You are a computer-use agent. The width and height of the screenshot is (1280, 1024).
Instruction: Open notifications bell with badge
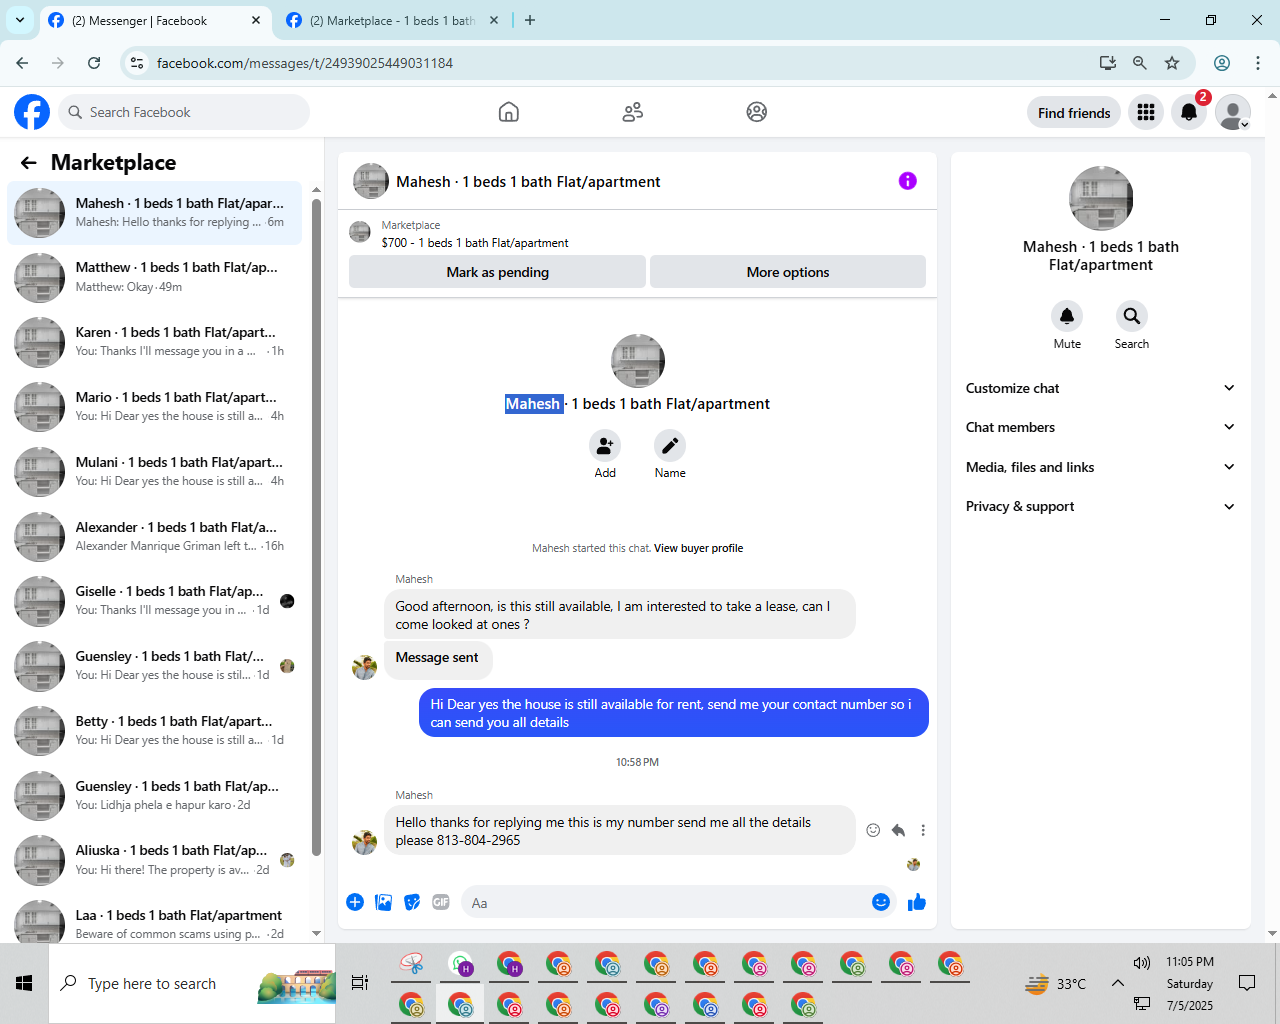[1189, 113]
